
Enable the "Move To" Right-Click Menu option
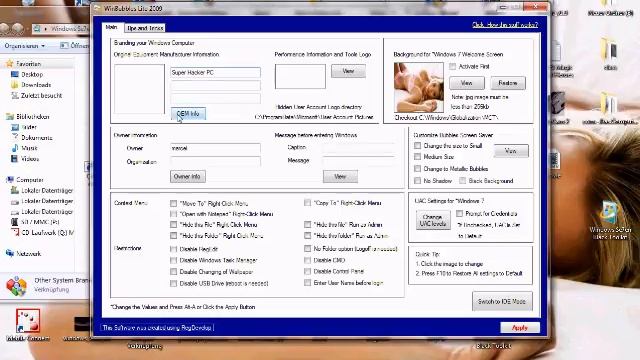click(x=173, y=203)
